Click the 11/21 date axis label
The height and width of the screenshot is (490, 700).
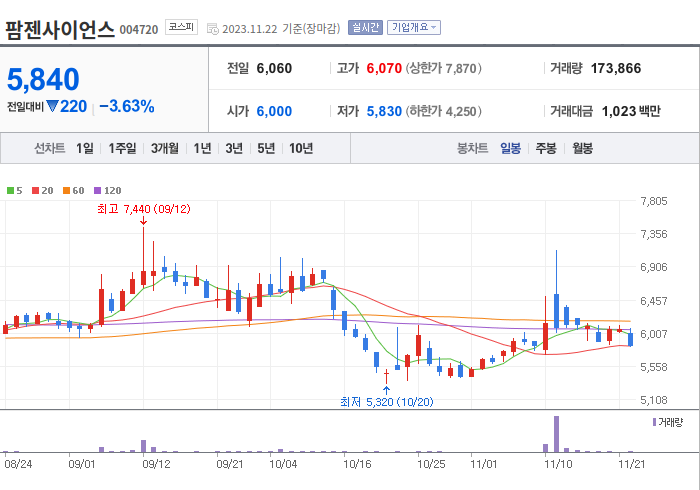pos(631,464)
